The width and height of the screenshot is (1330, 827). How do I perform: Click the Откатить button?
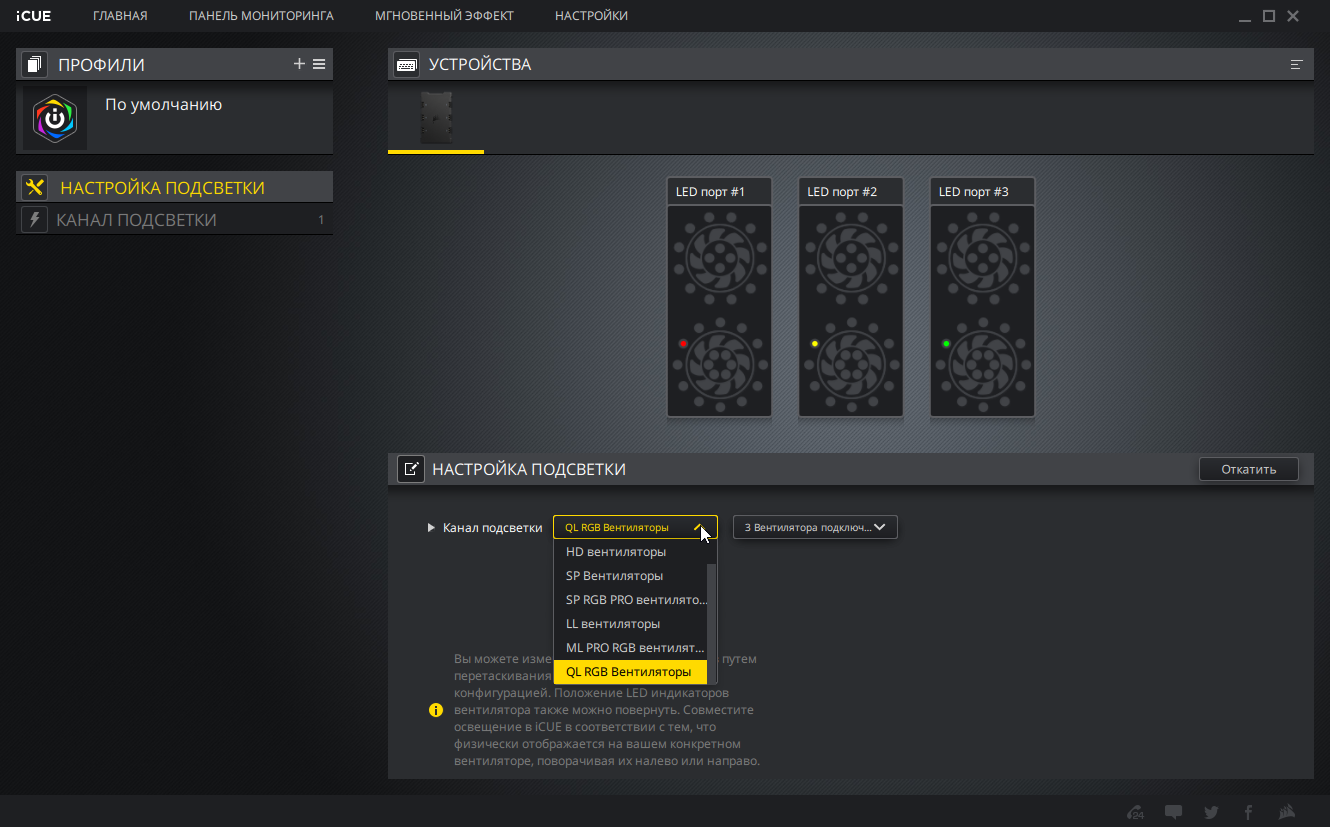(1249, 469)
